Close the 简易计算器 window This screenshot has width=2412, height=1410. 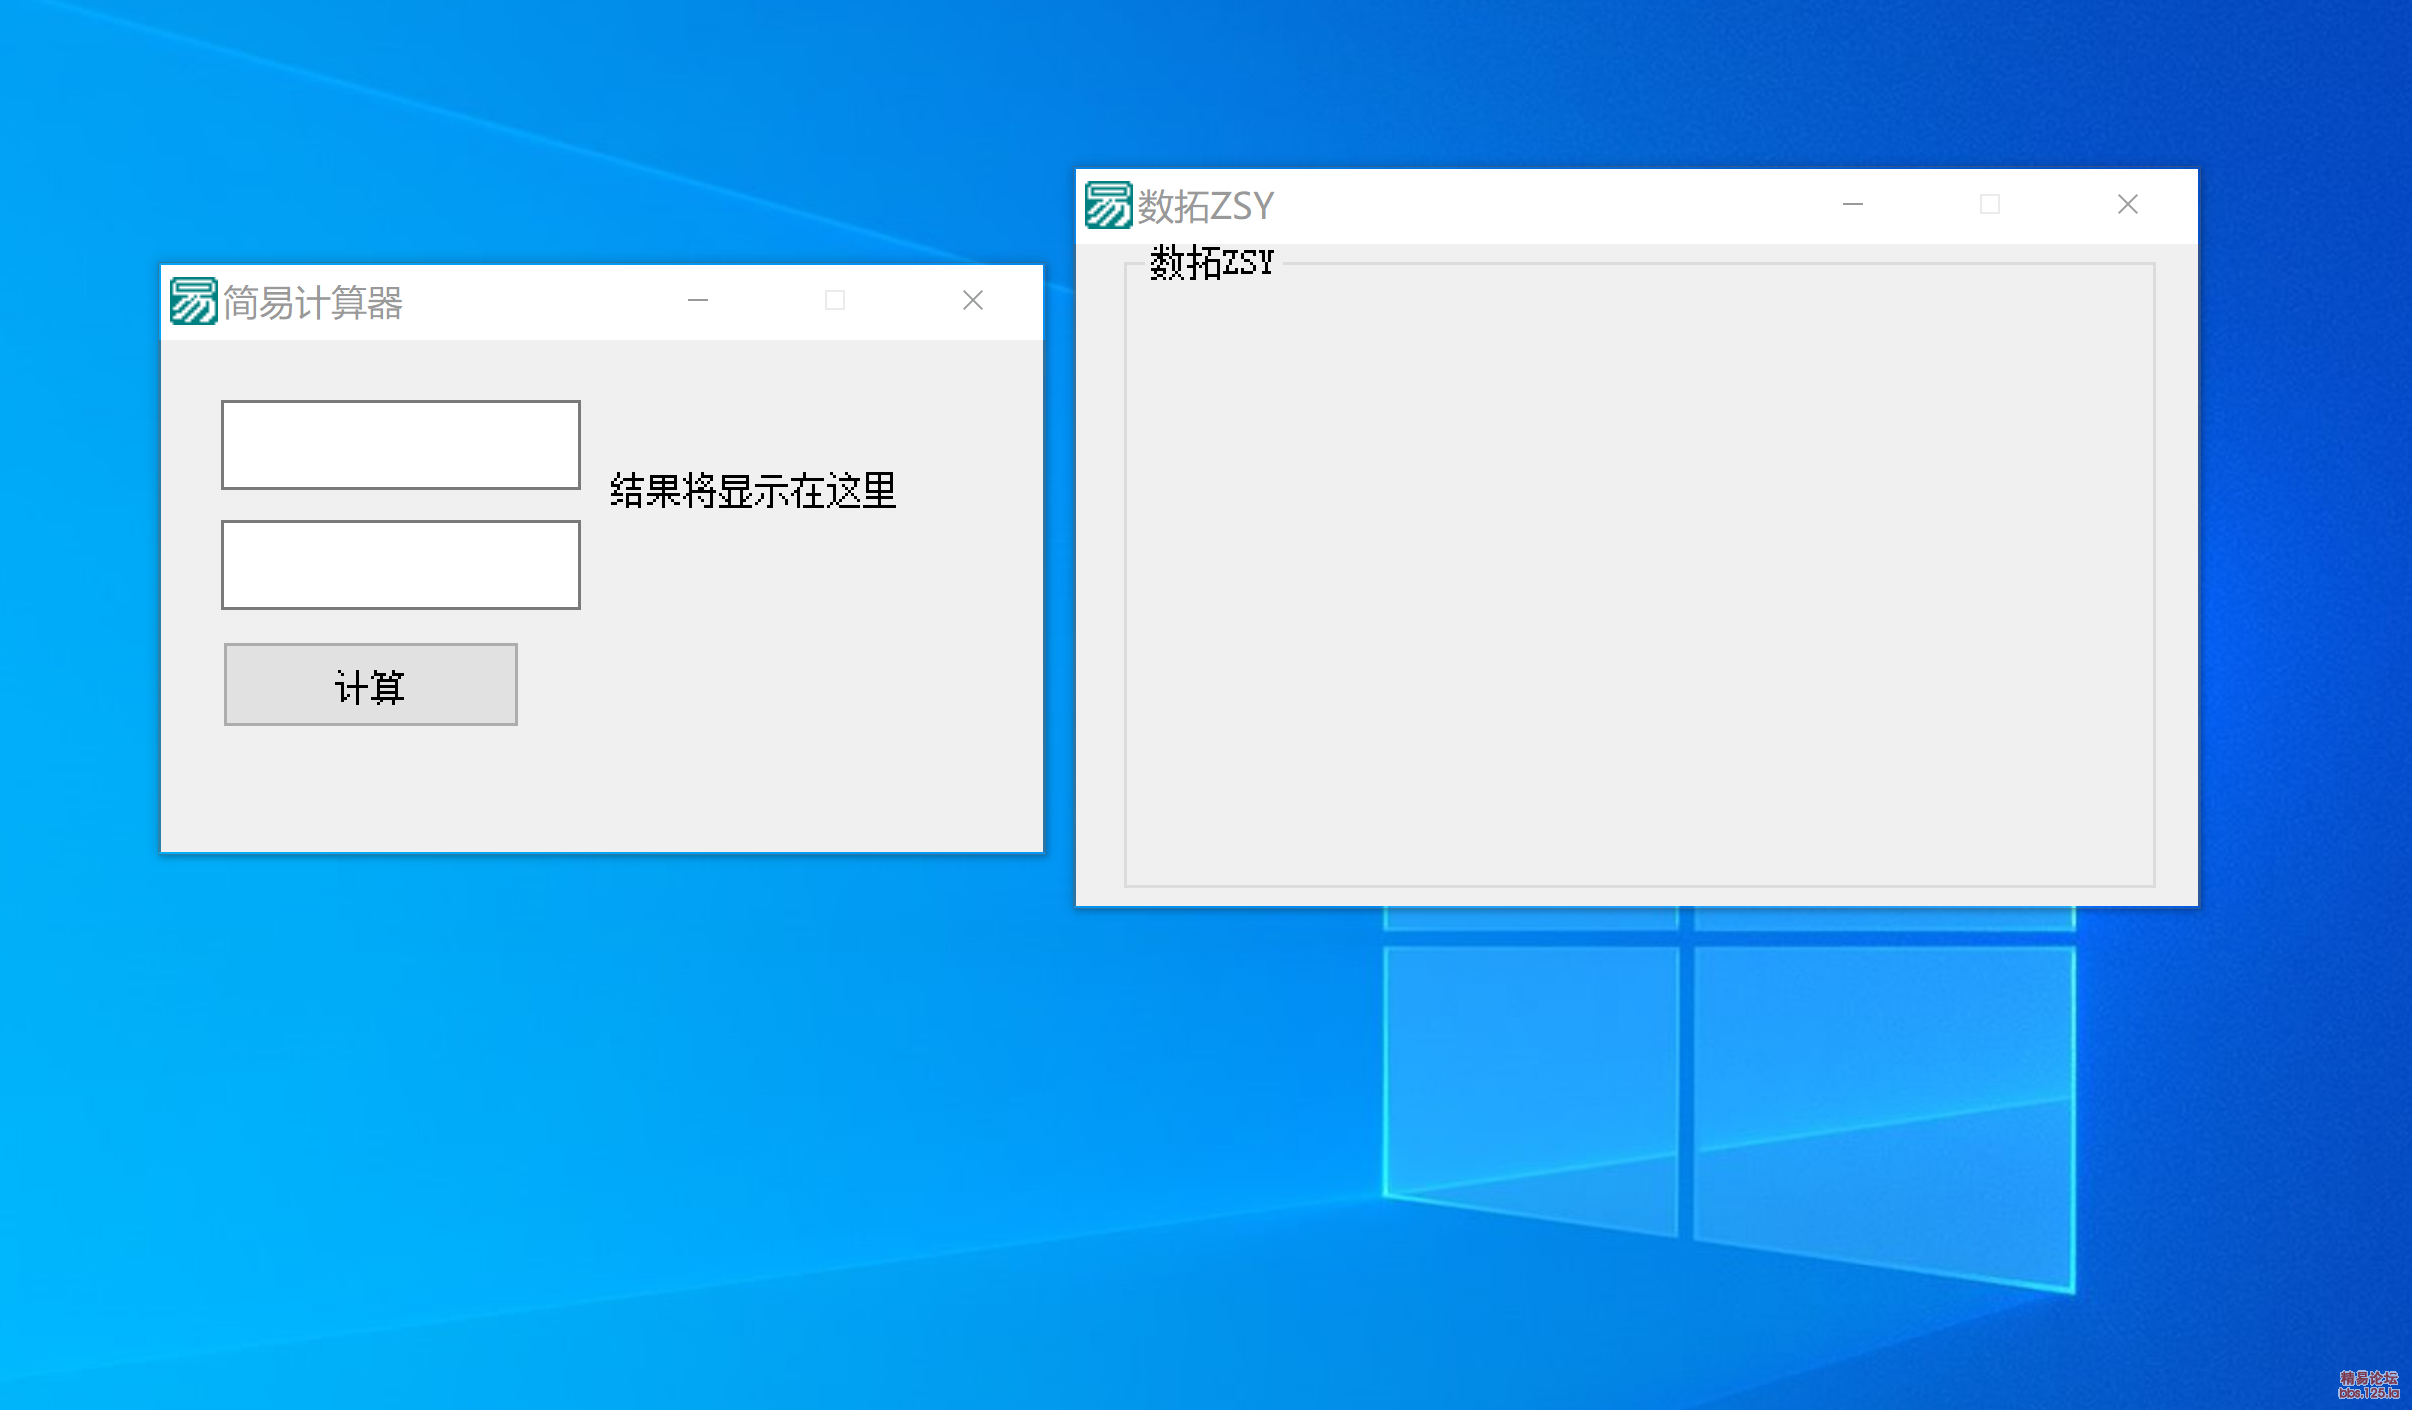[x=973, y=300]
